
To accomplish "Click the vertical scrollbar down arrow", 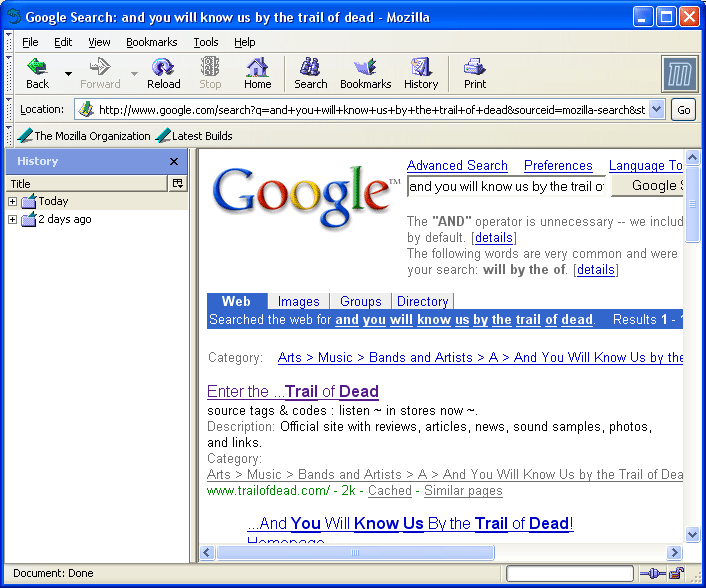I will click(x=692, y=534).
